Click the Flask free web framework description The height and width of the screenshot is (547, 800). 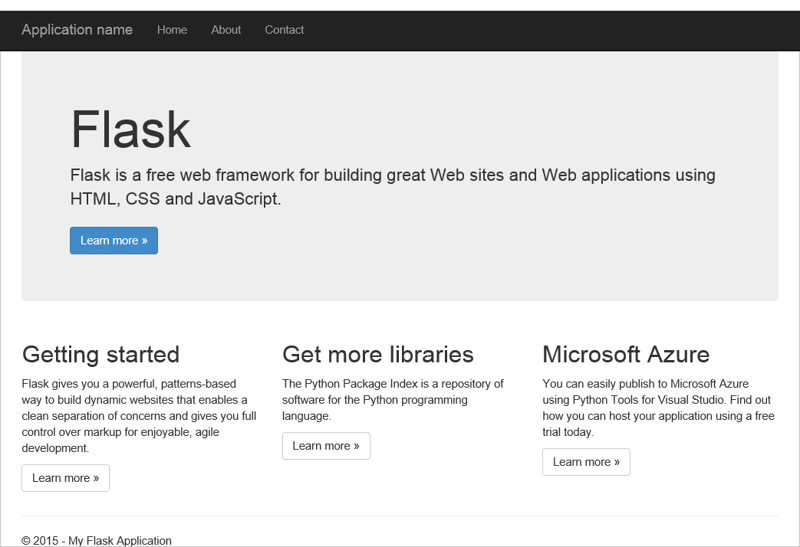click(392, 187)
